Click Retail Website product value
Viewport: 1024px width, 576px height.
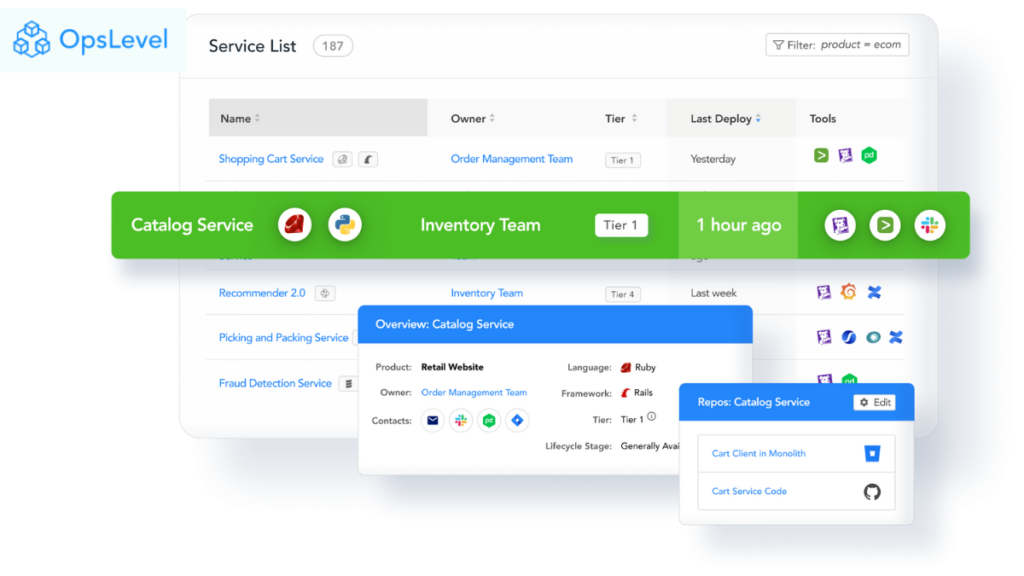pos(452,367)
